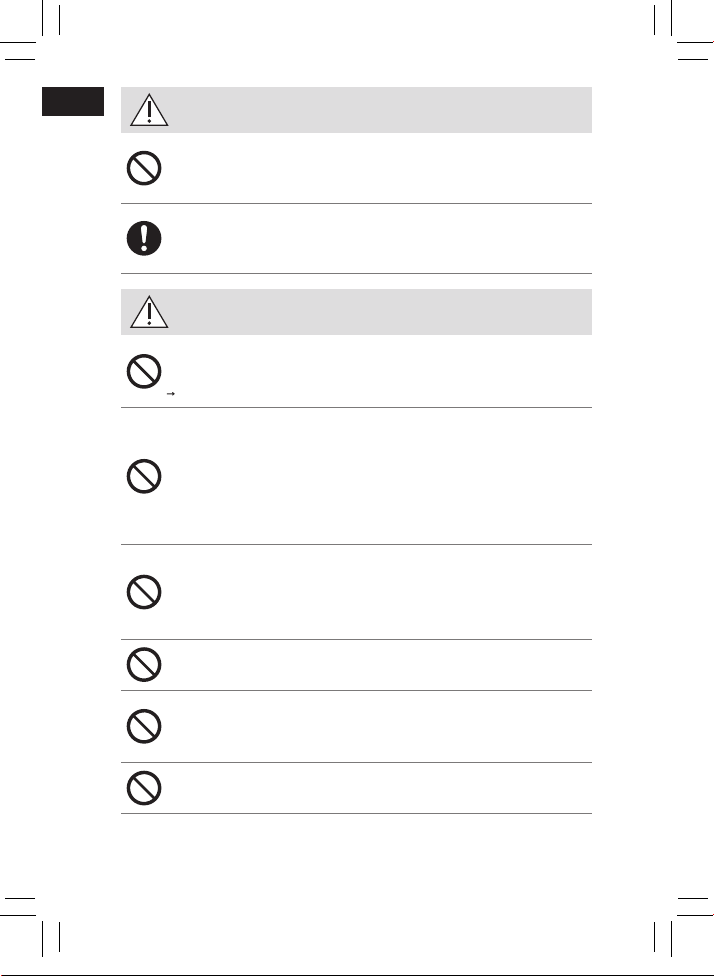714x976 pixels.
Task: Select the prohibition icon under the first warning banner
Action: point(144,168)
